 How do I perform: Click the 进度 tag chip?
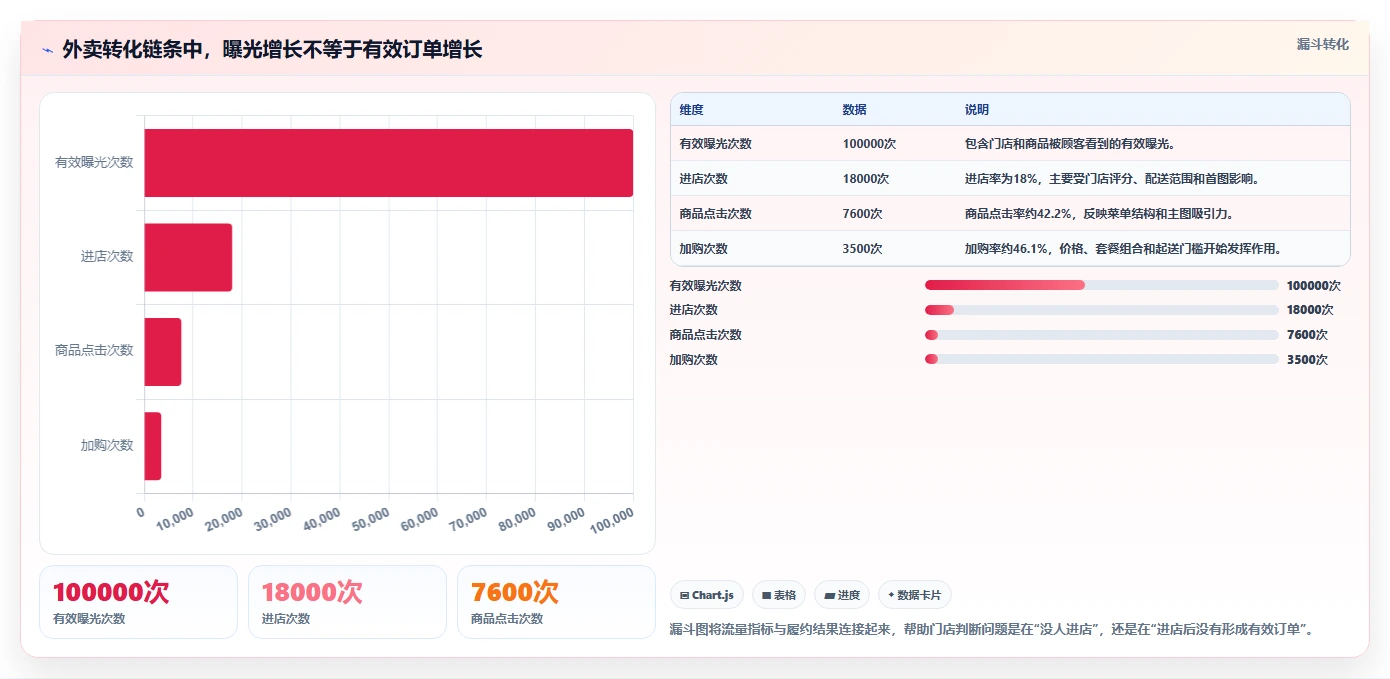coord(842,595)
